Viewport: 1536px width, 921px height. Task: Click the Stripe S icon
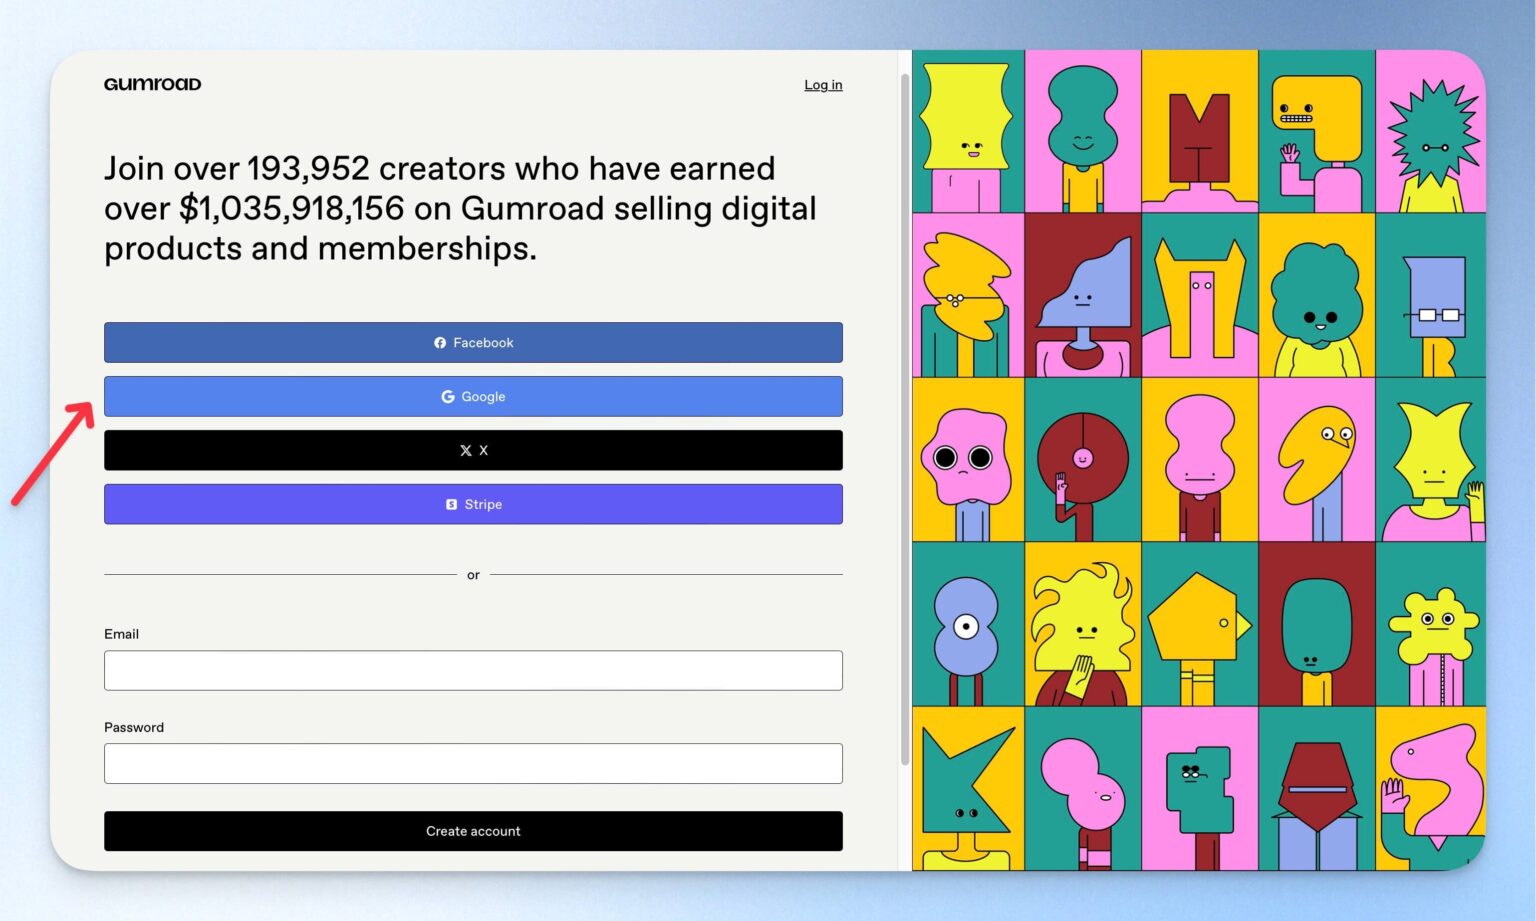(x=451, y=505)
